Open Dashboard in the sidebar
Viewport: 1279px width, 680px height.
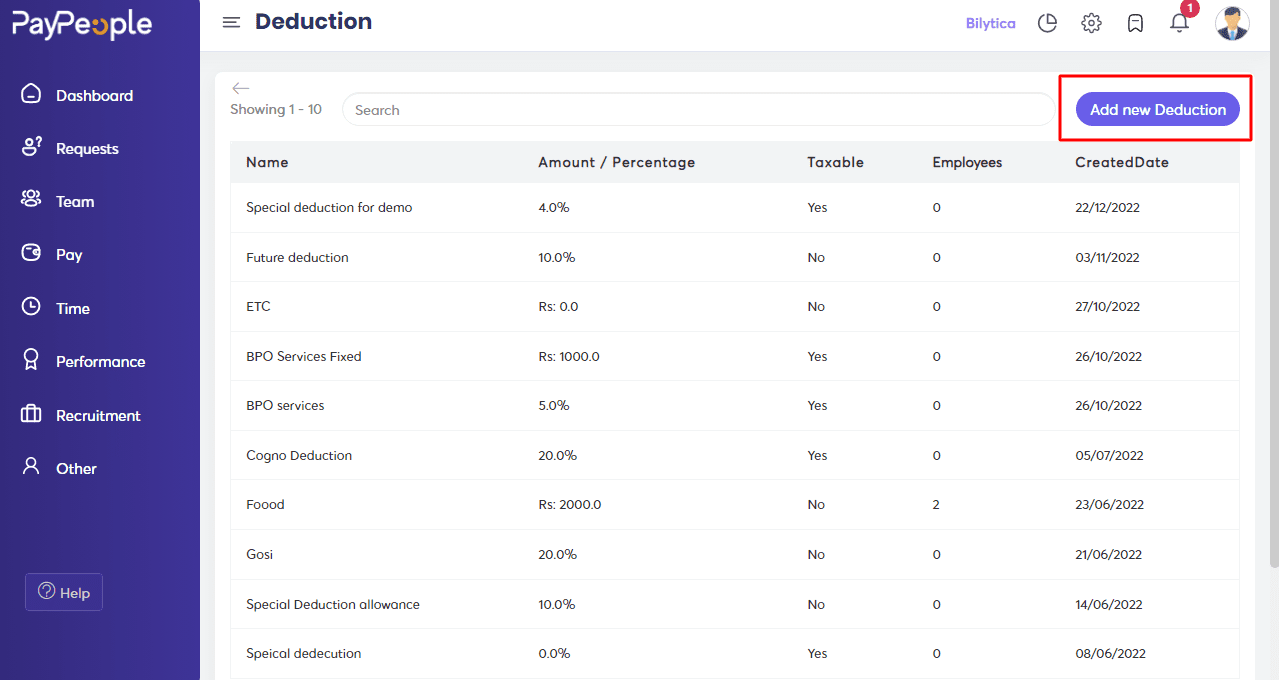[x=94, y=96]
